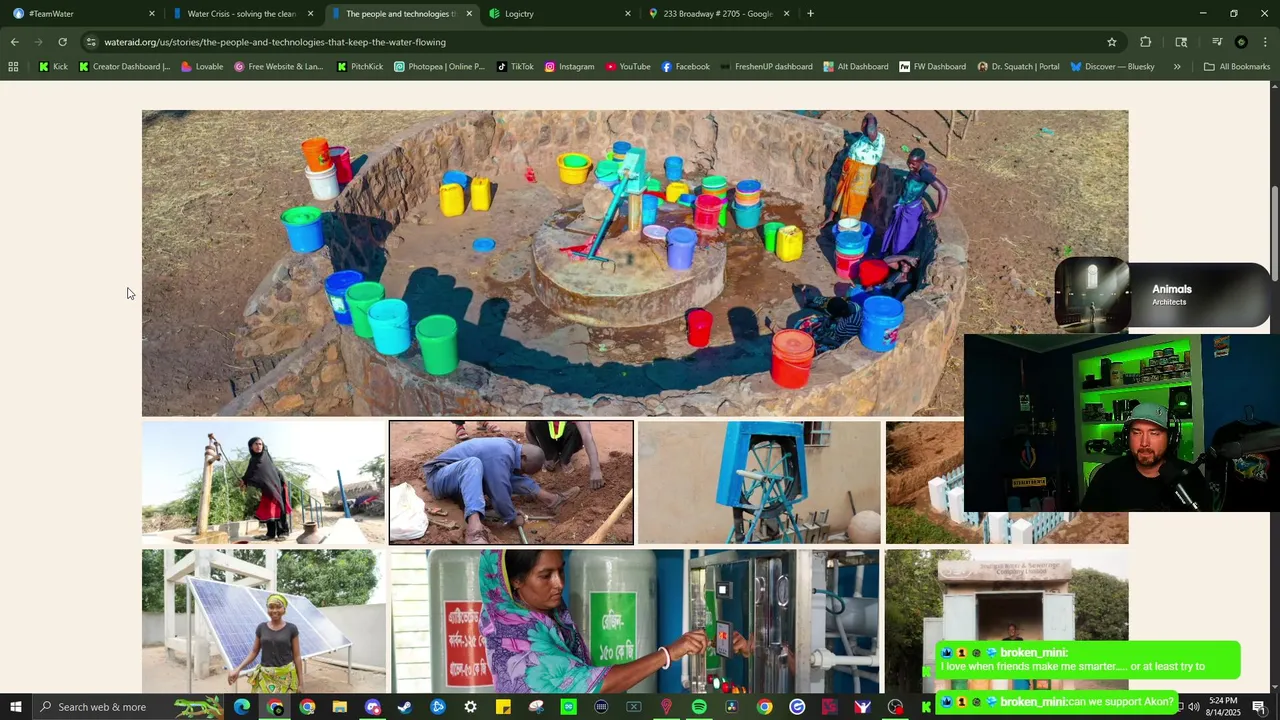Open the Instagram bookmark
The width and height of the screenshot is (1280, 720).
(569, 67)
